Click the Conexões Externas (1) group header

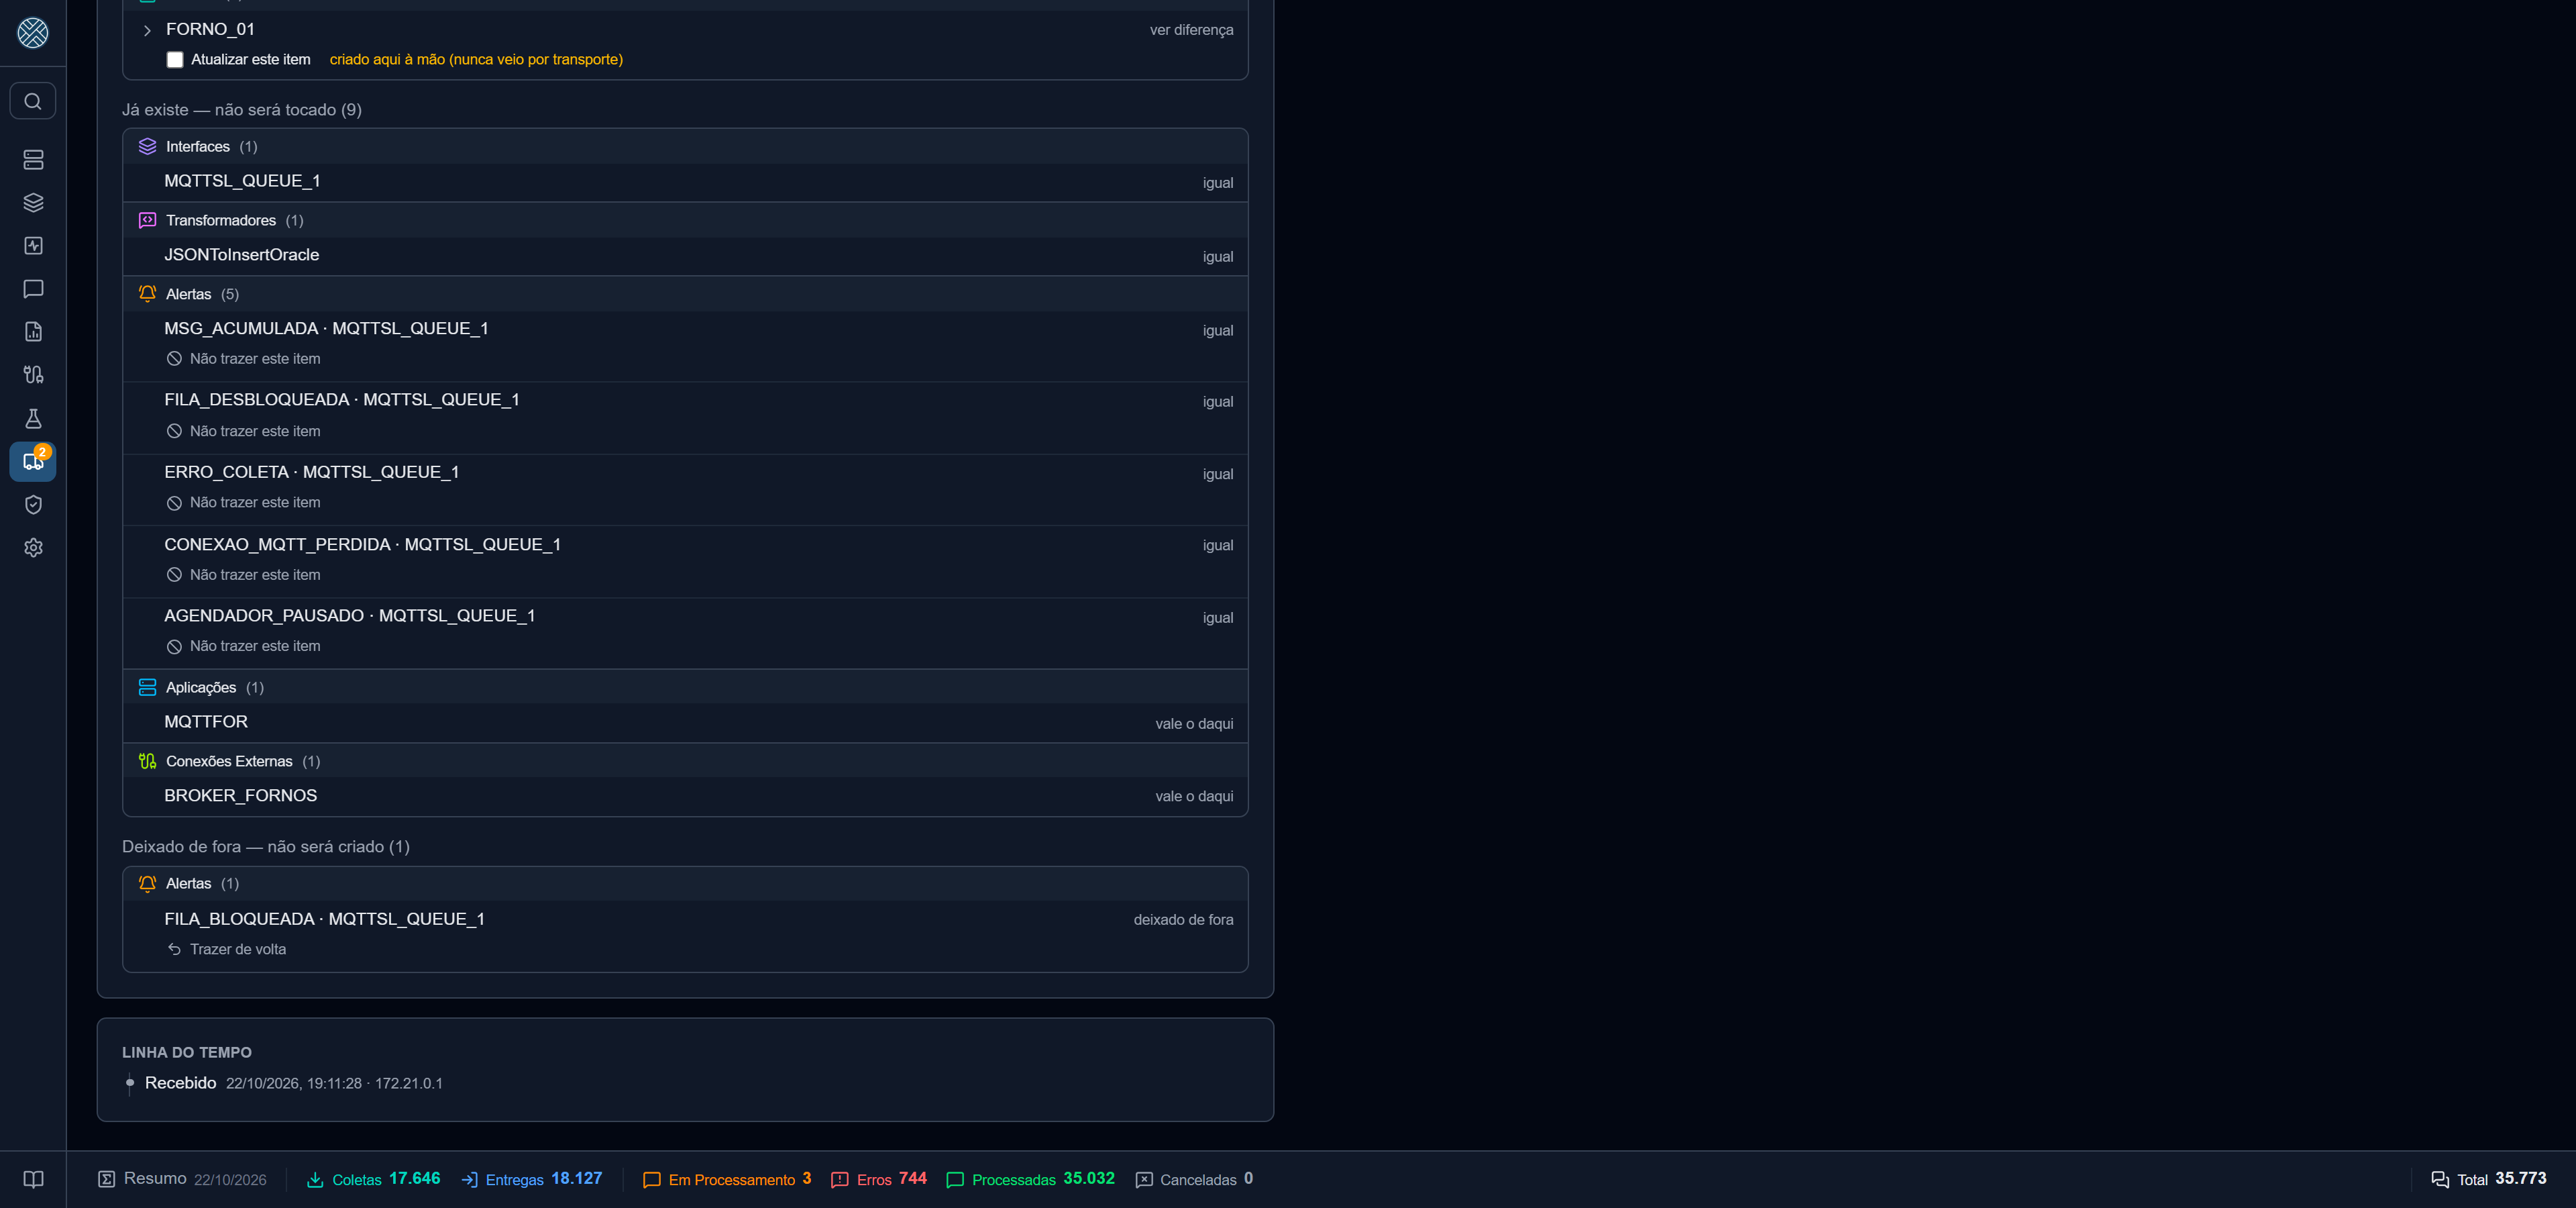coord(685,761)
